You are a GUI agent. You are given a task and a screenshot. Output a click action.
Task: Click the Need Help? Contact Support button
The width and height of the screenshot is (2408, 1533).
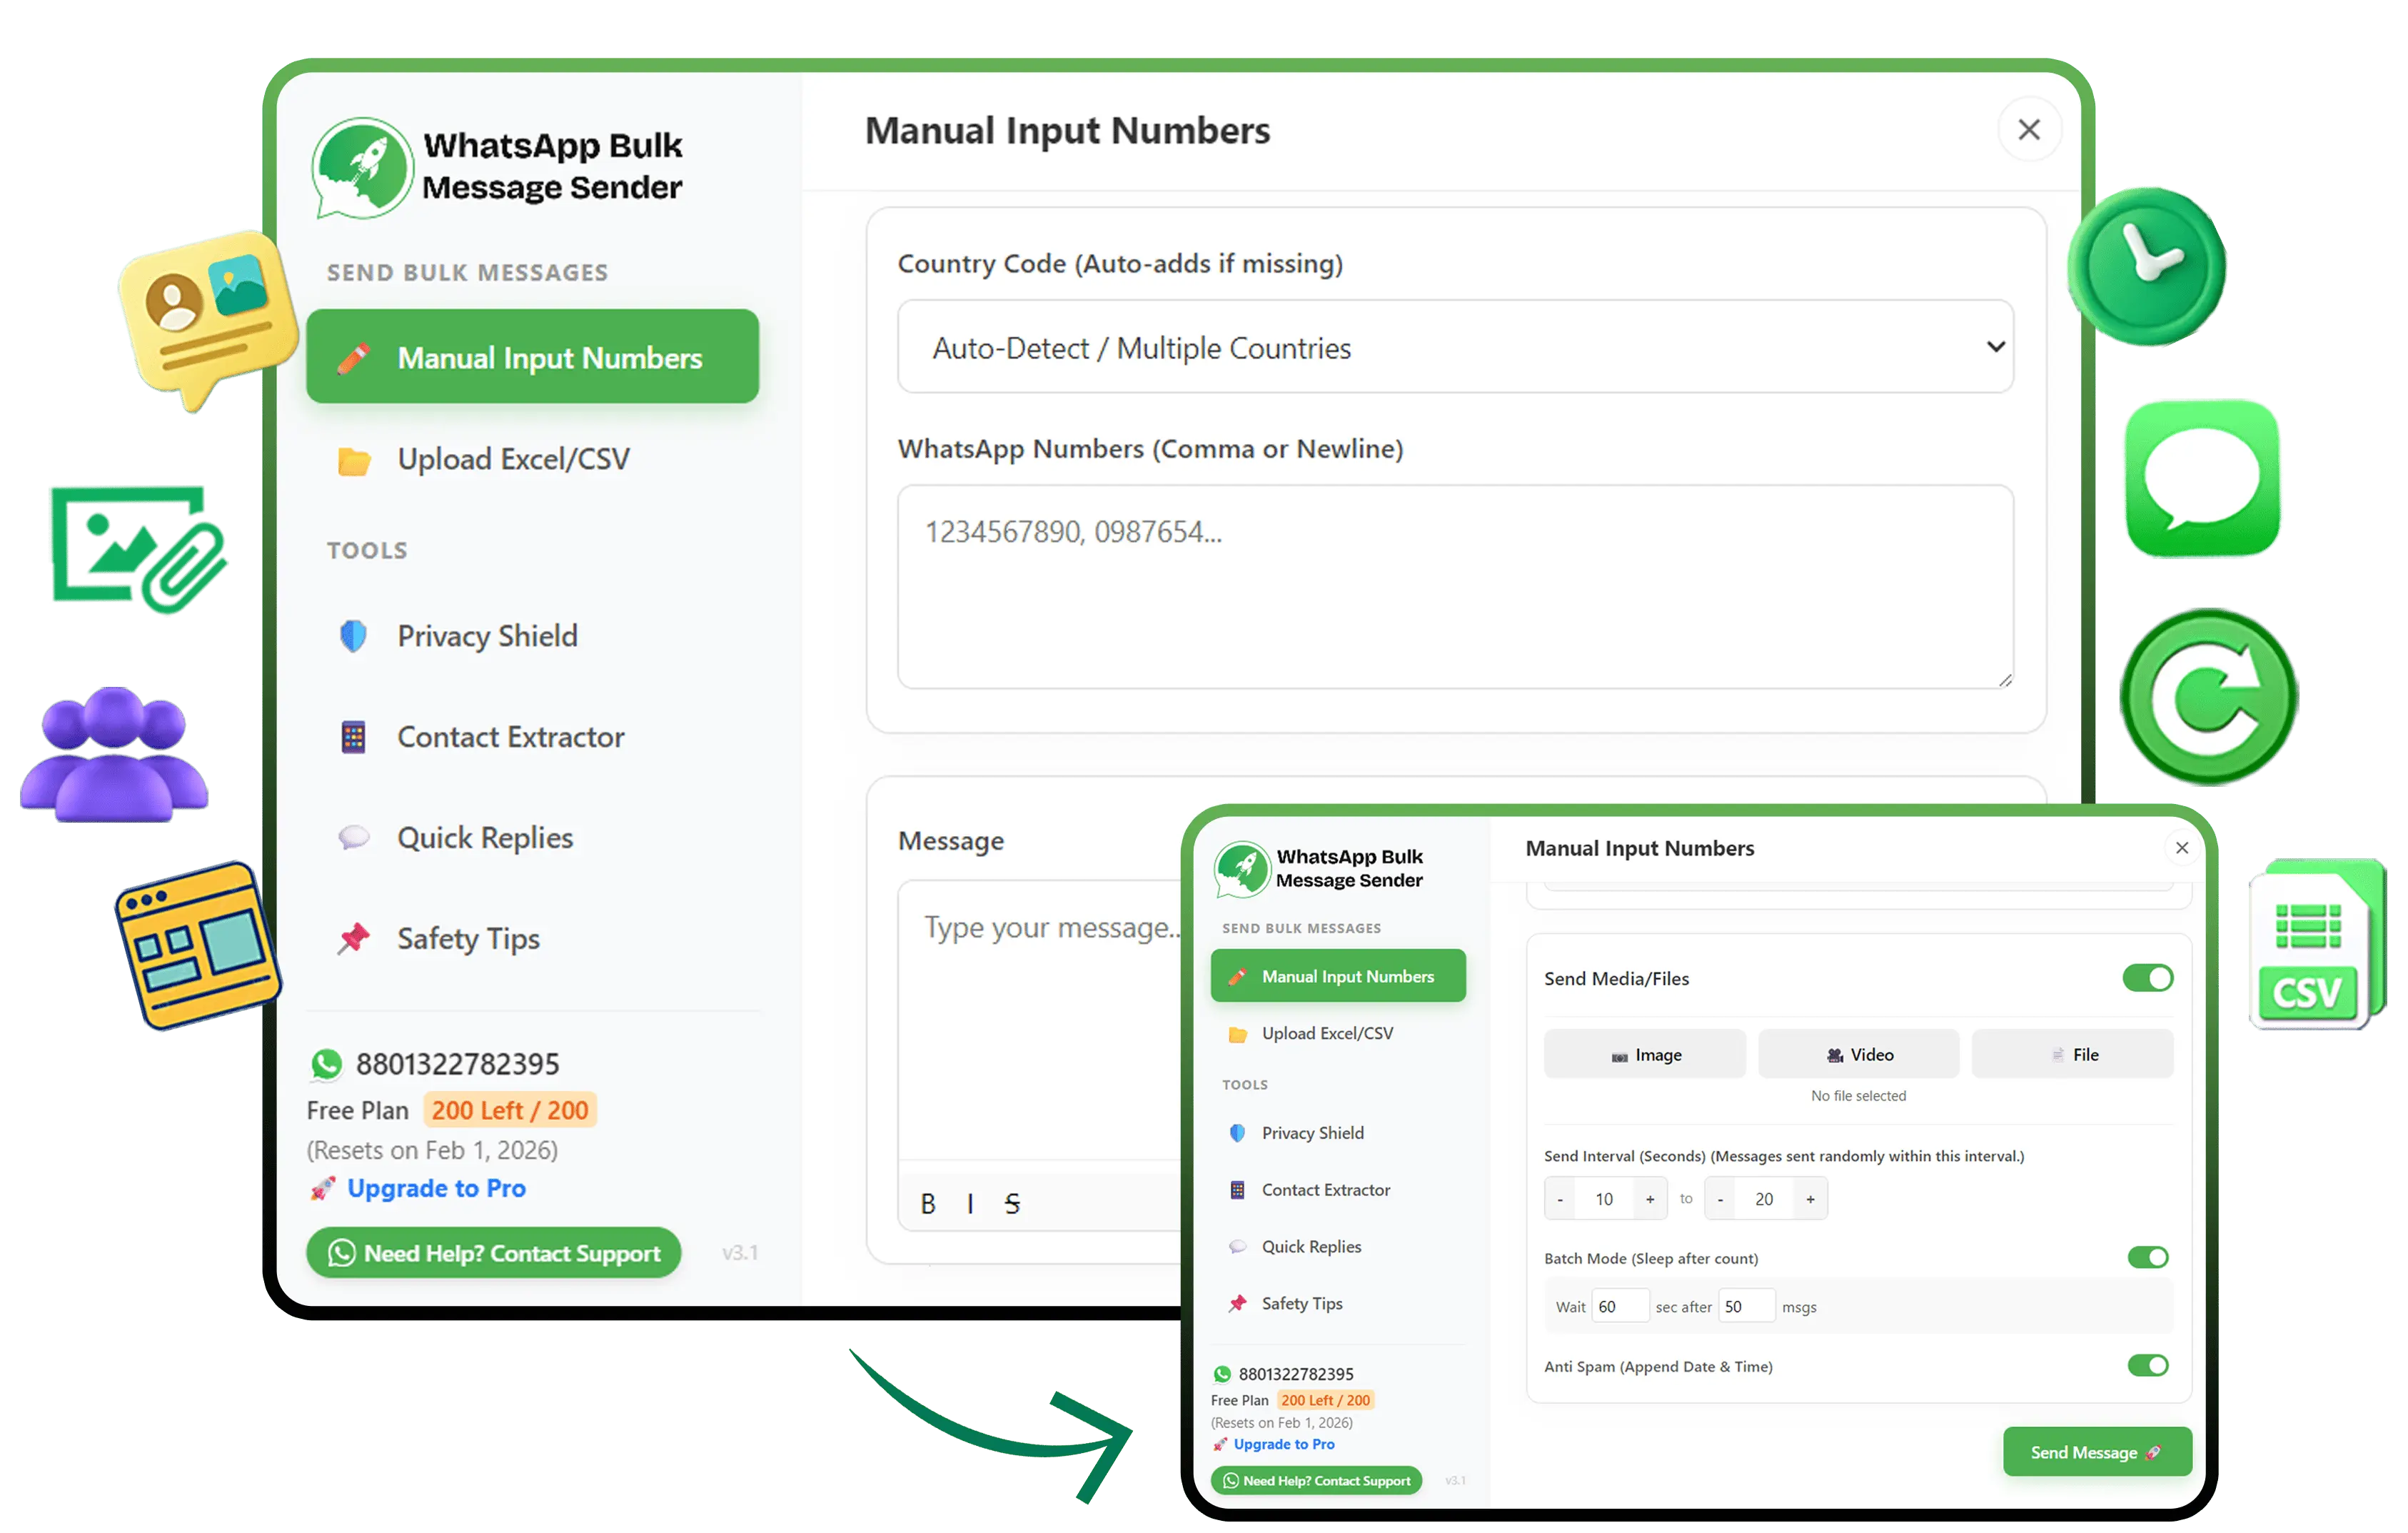coord(494,1253)
